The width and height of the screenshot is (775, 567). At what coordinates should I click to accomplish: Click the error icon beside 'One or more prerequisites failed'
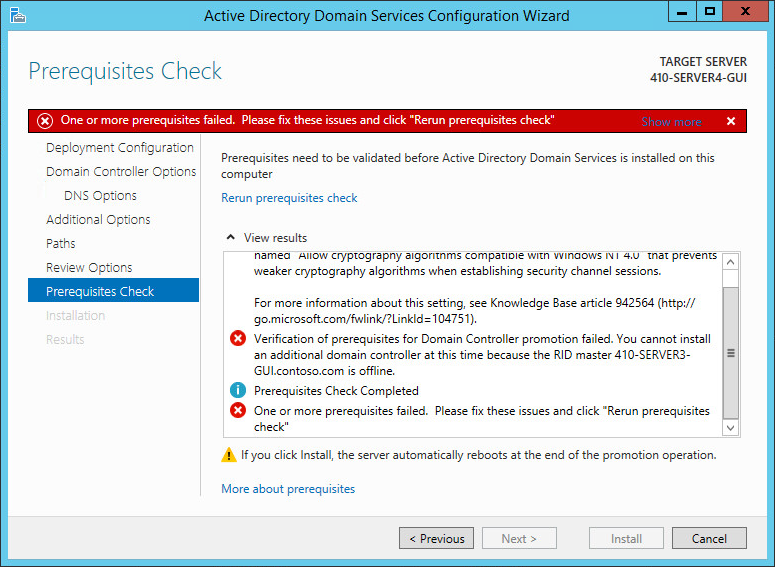[238, 411]
